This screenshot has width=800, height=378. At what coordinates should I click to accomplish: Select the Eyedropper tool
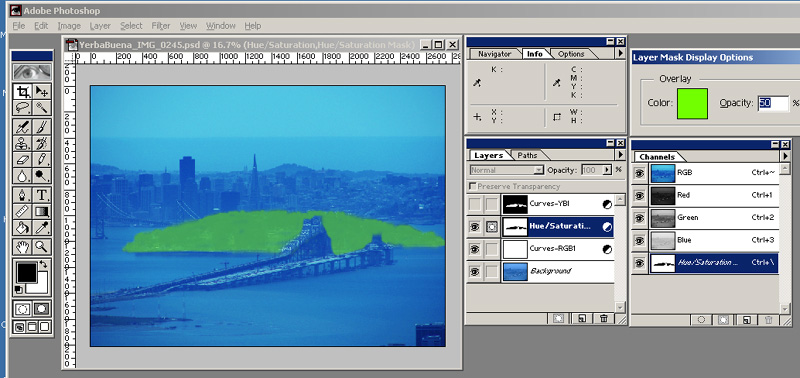point(41,227)
